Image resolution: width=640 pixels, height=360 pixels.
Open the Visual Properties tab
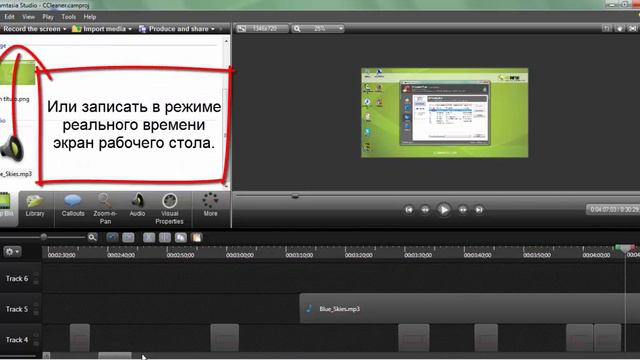pyautogui.click(x=169, y=209)
